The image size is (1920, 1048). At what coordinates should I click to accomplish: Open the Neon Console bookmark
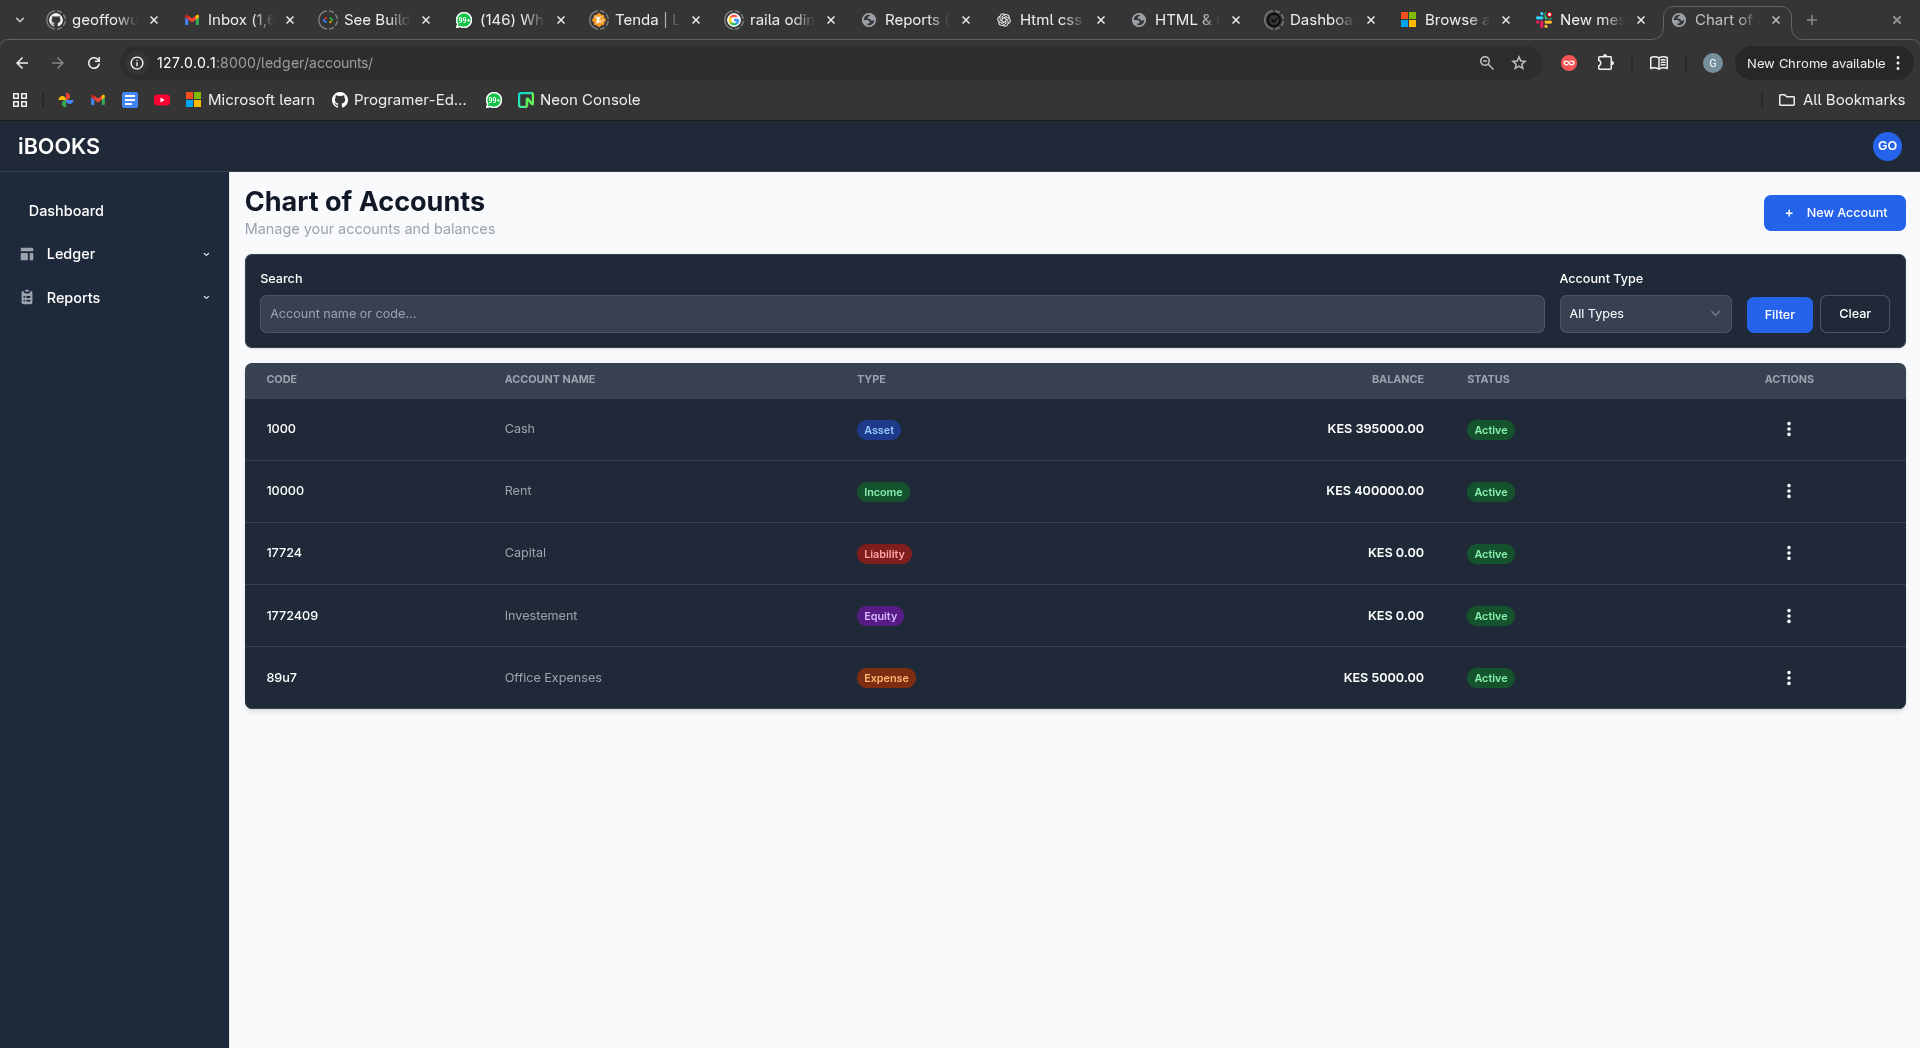pyautogui.click(x=579, y=100)
